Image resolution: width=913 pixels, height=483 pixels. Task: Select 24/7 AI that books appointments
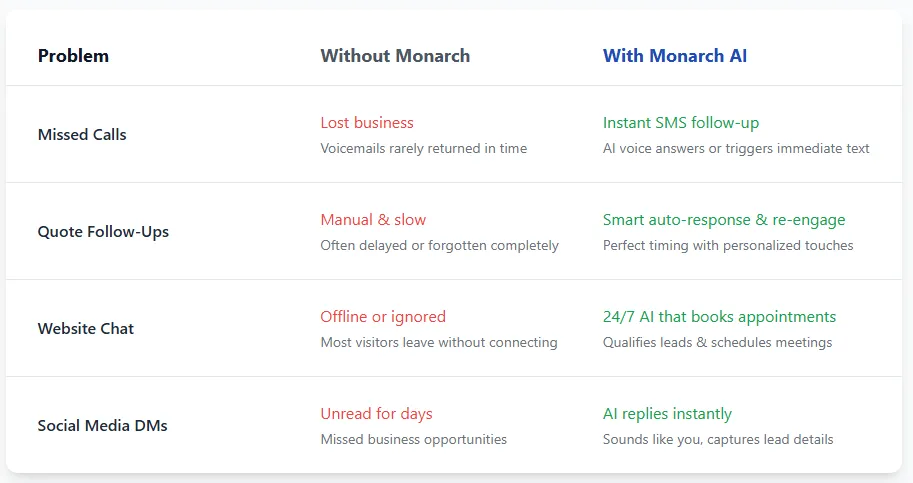pyautogui.click(x=720, y=317)
